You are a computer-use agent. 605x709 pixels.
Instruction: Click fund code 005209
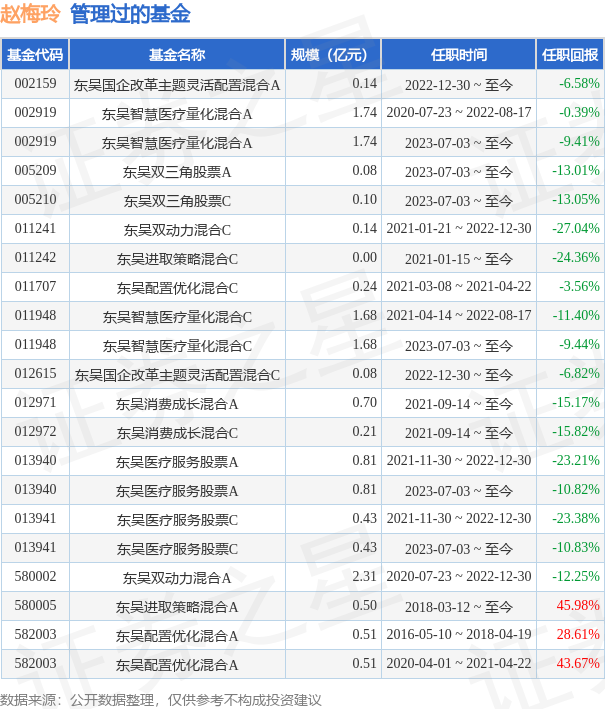35,170
